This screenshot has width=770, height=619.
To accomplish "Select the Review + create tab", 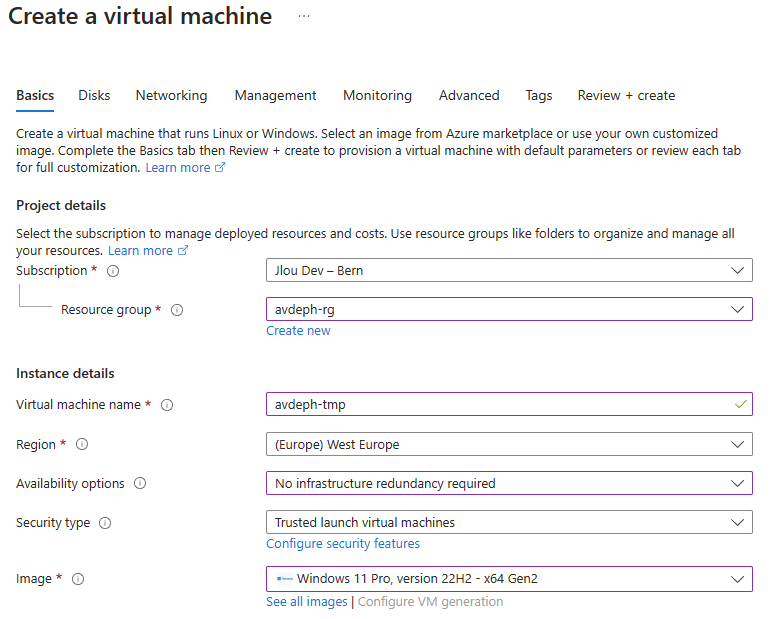I will coord(626,95).
